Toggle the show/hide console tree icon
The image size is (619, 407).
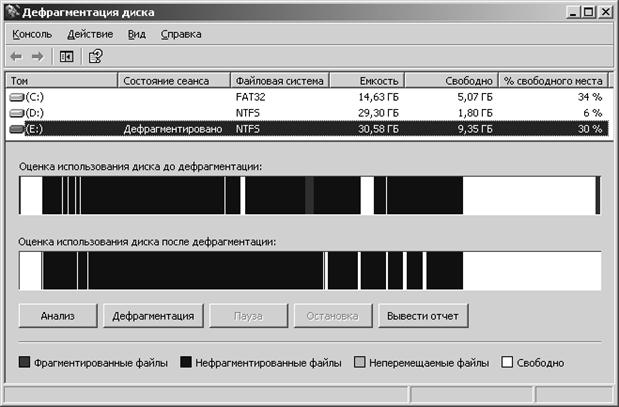66,57
